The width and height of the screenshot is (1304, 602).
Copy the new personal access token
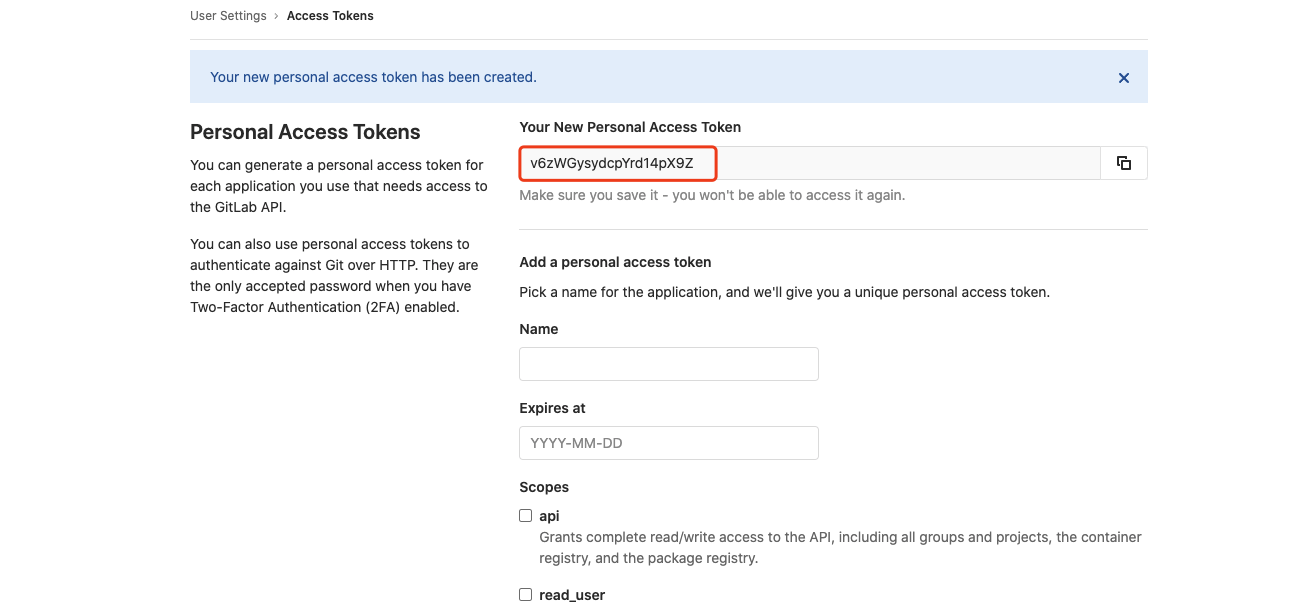point(1123,163)
